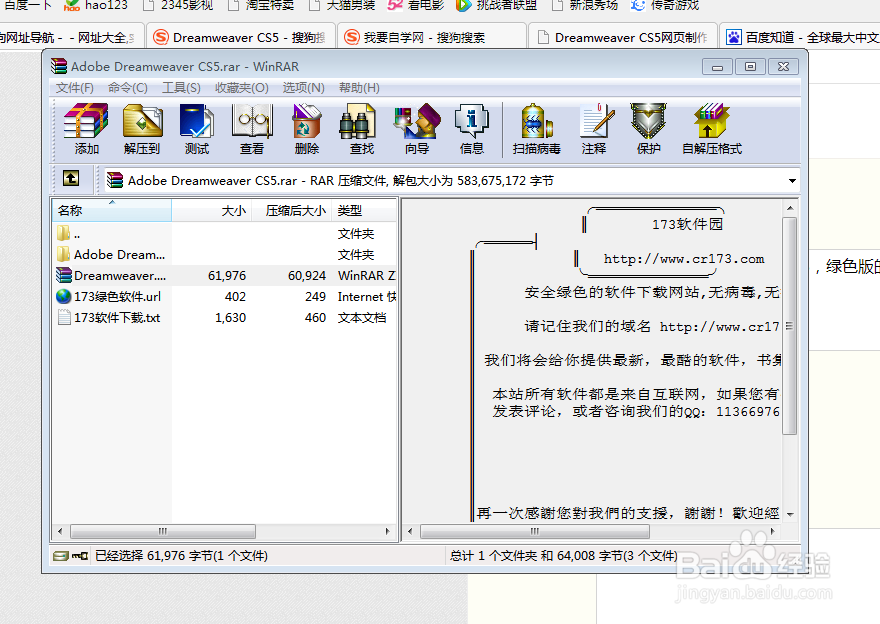Open the 帮助(H) menu

(359, 88)
